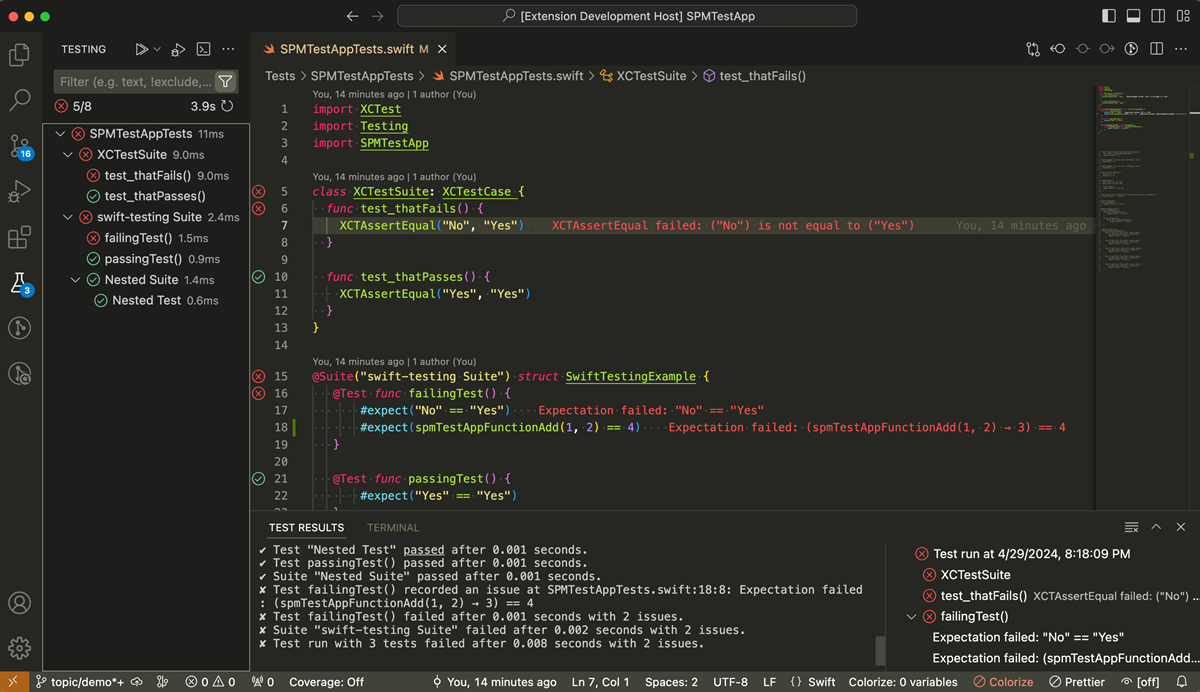This screenshot has width=1200, height=692.
Task: Open the filter icon in Test Results header
Action: click(1131, 527)
